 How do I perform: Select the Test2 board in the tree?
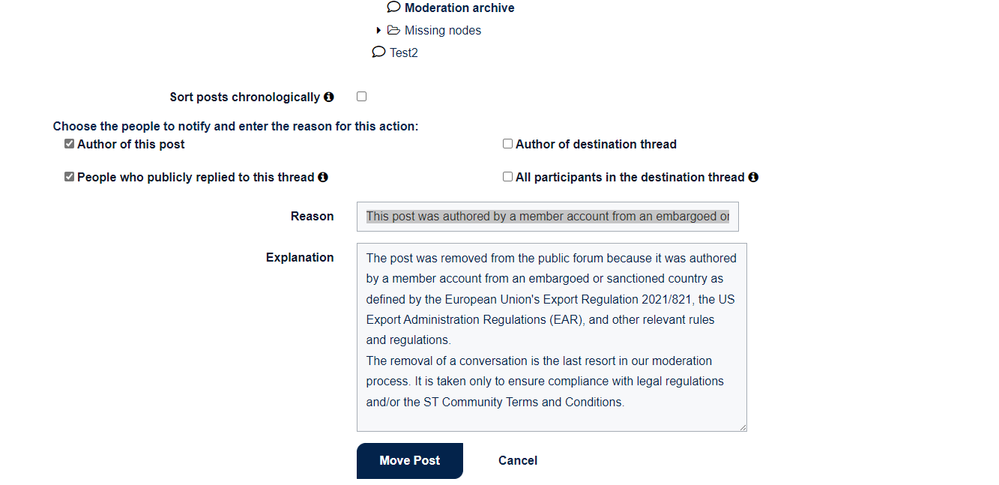(x=404, y=53)
